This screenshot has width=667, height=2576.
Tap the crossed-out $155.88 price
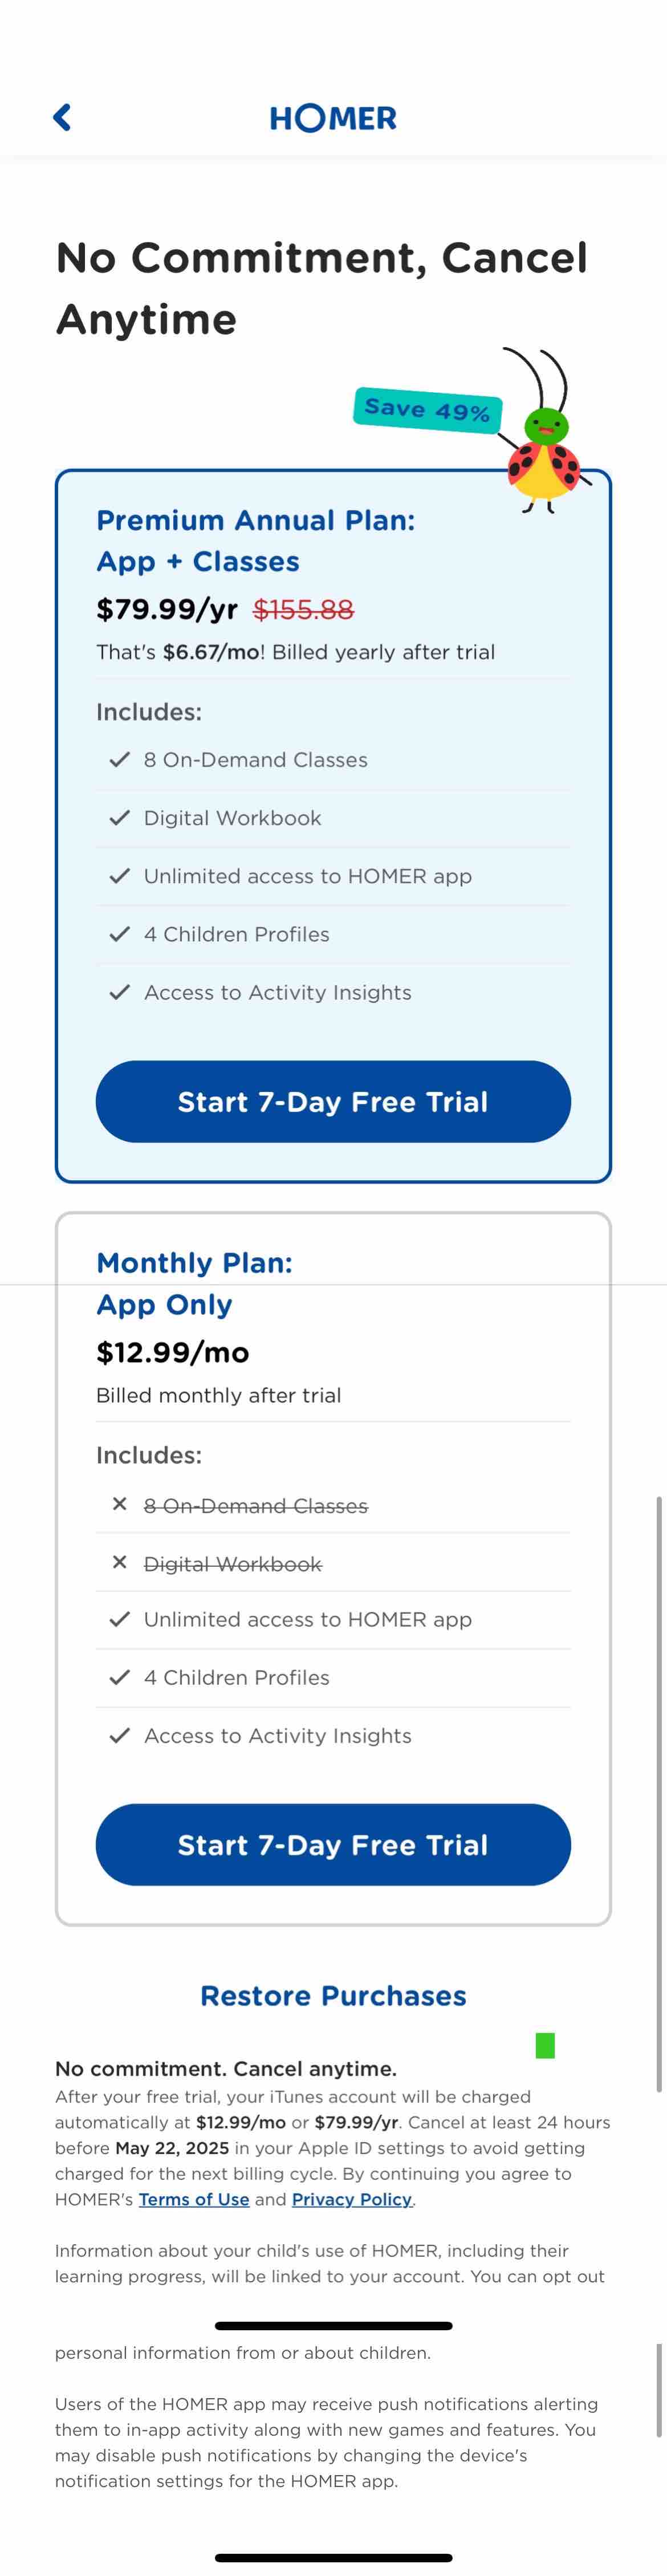(304, 609)
